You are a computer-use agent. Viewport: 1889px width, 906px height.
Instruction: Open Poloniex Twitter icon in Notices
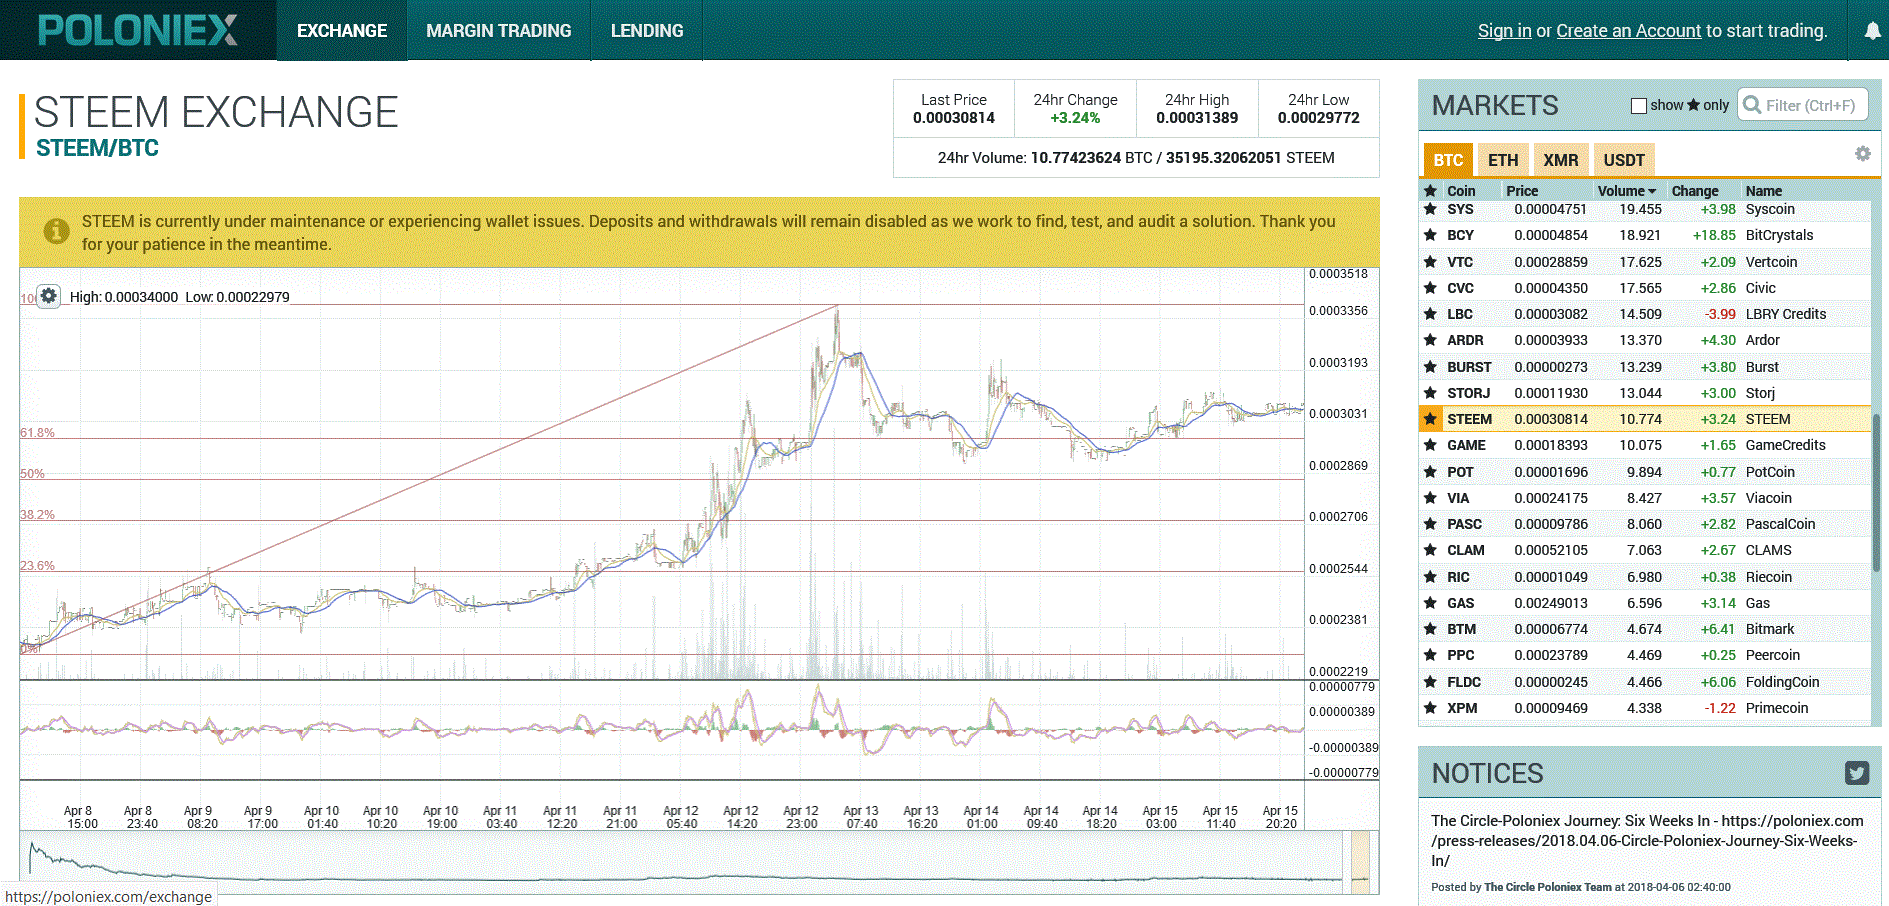[x=1857, y=773]
